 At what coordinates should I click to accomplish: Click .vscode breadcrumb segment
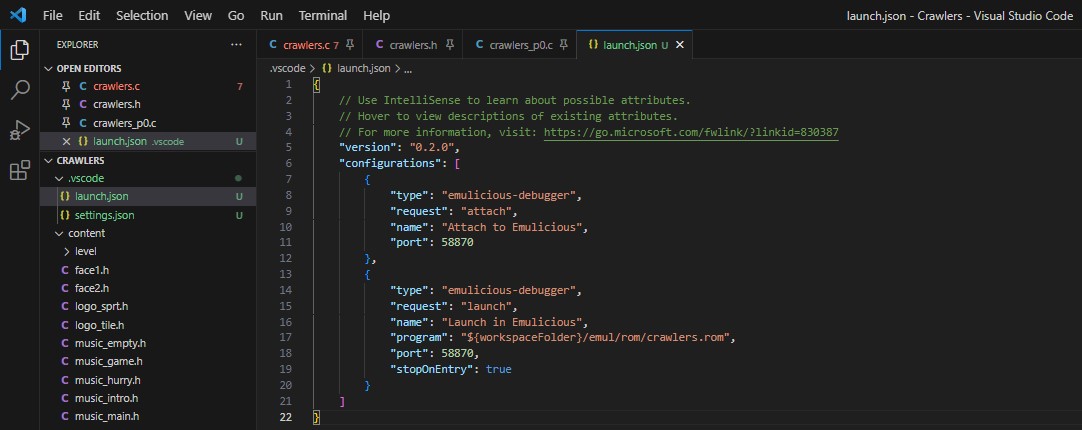coord(288,68)
